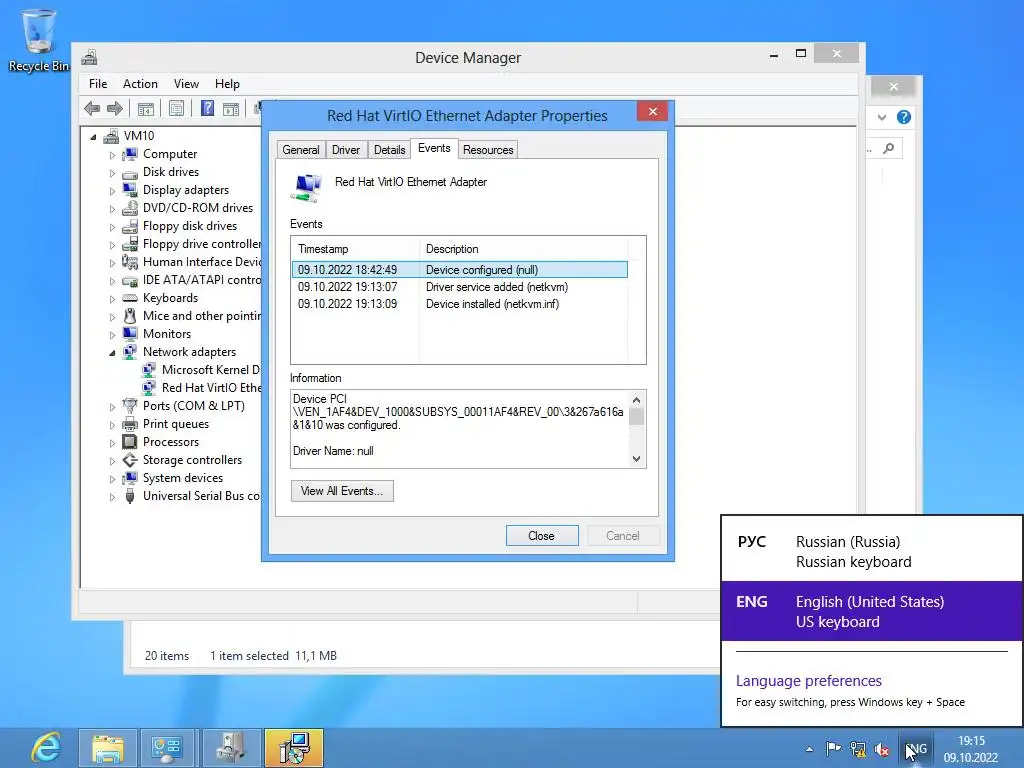Open the Recycle Bin desktop icon
1024x768 pixels.
click(39, 40)
